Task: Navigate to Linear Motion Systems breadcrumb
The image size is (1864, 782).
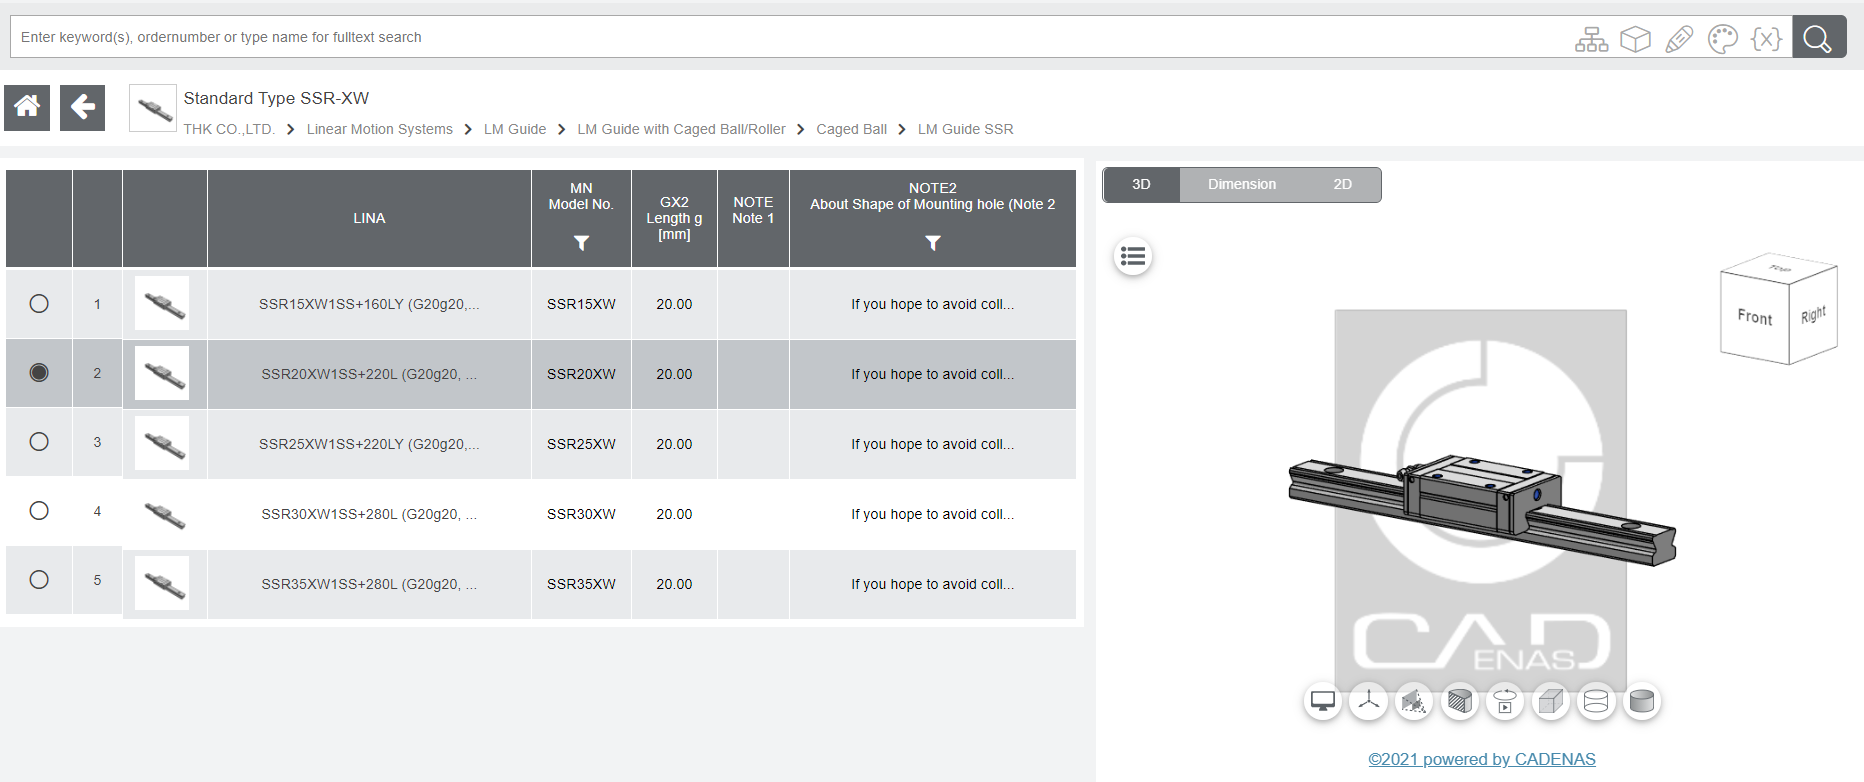Action: (x=380, y=129)
